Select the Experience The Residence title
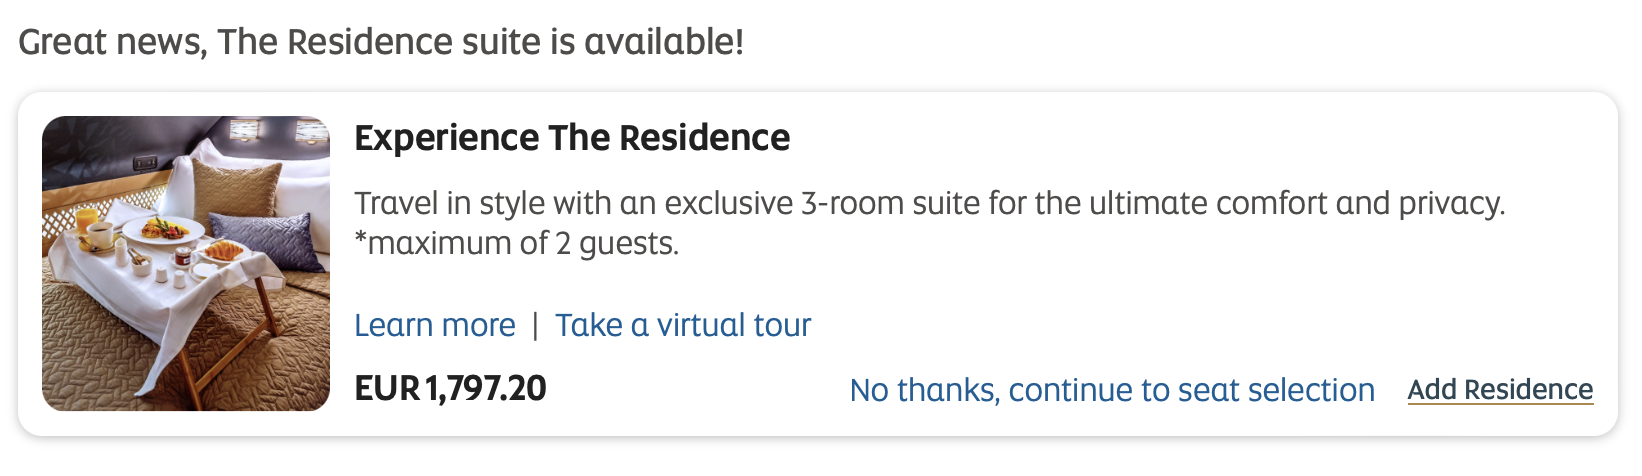 (572, 138)
